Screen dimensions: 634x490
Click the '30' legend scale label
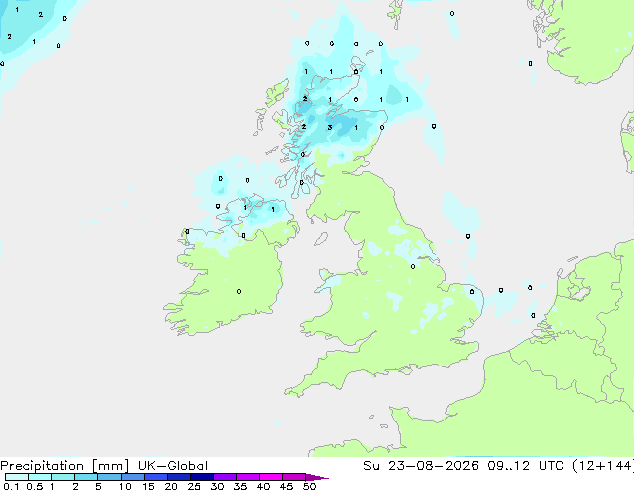[217, 486]
